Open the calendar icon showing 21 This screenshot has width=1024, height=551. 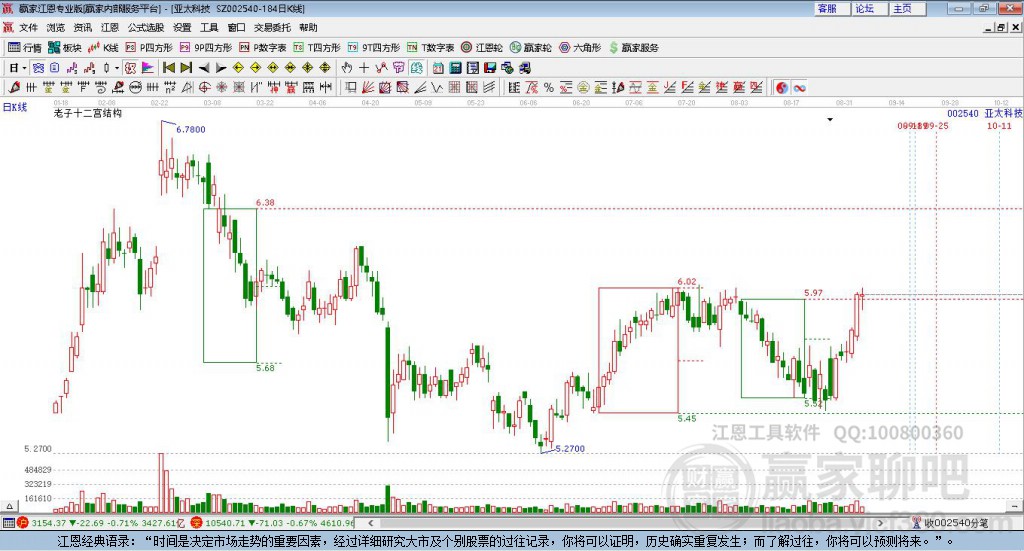coord(438,68)
